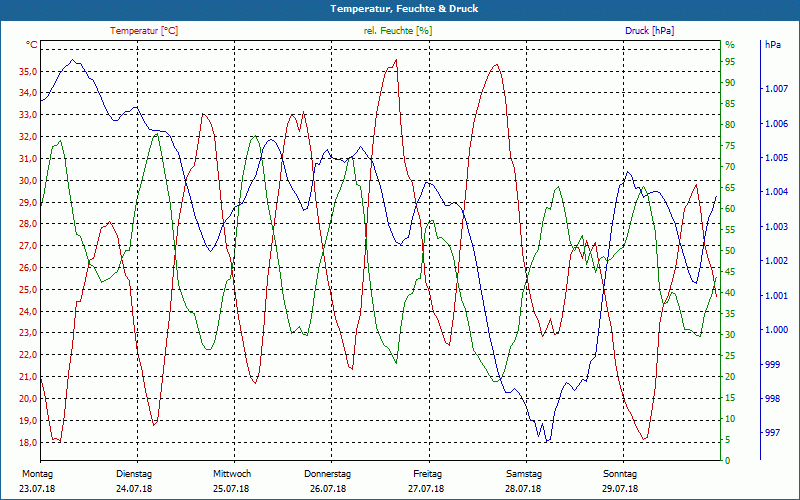Click temperature axis value '32,0'

tap(28, 137)
